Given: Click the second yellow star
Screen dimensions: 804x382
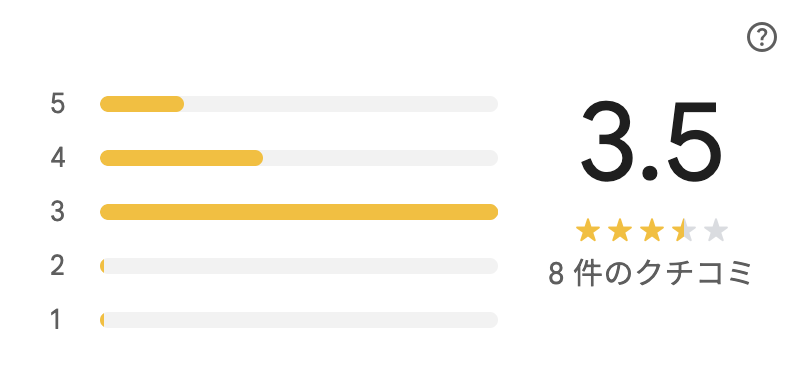Looking at the screenshot, I should [620, 230].
